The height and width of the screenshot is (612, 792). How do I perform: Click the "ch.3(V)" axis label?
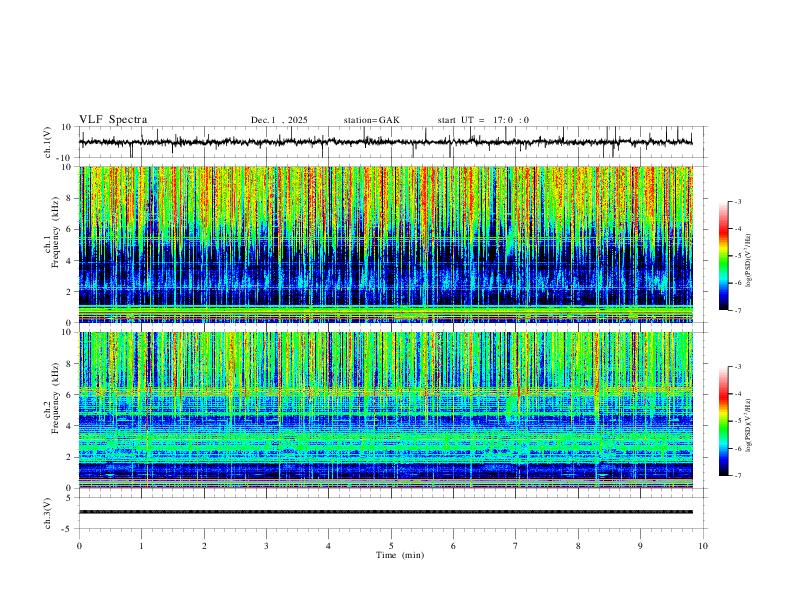pyautogui.click(x=48, y=514)
